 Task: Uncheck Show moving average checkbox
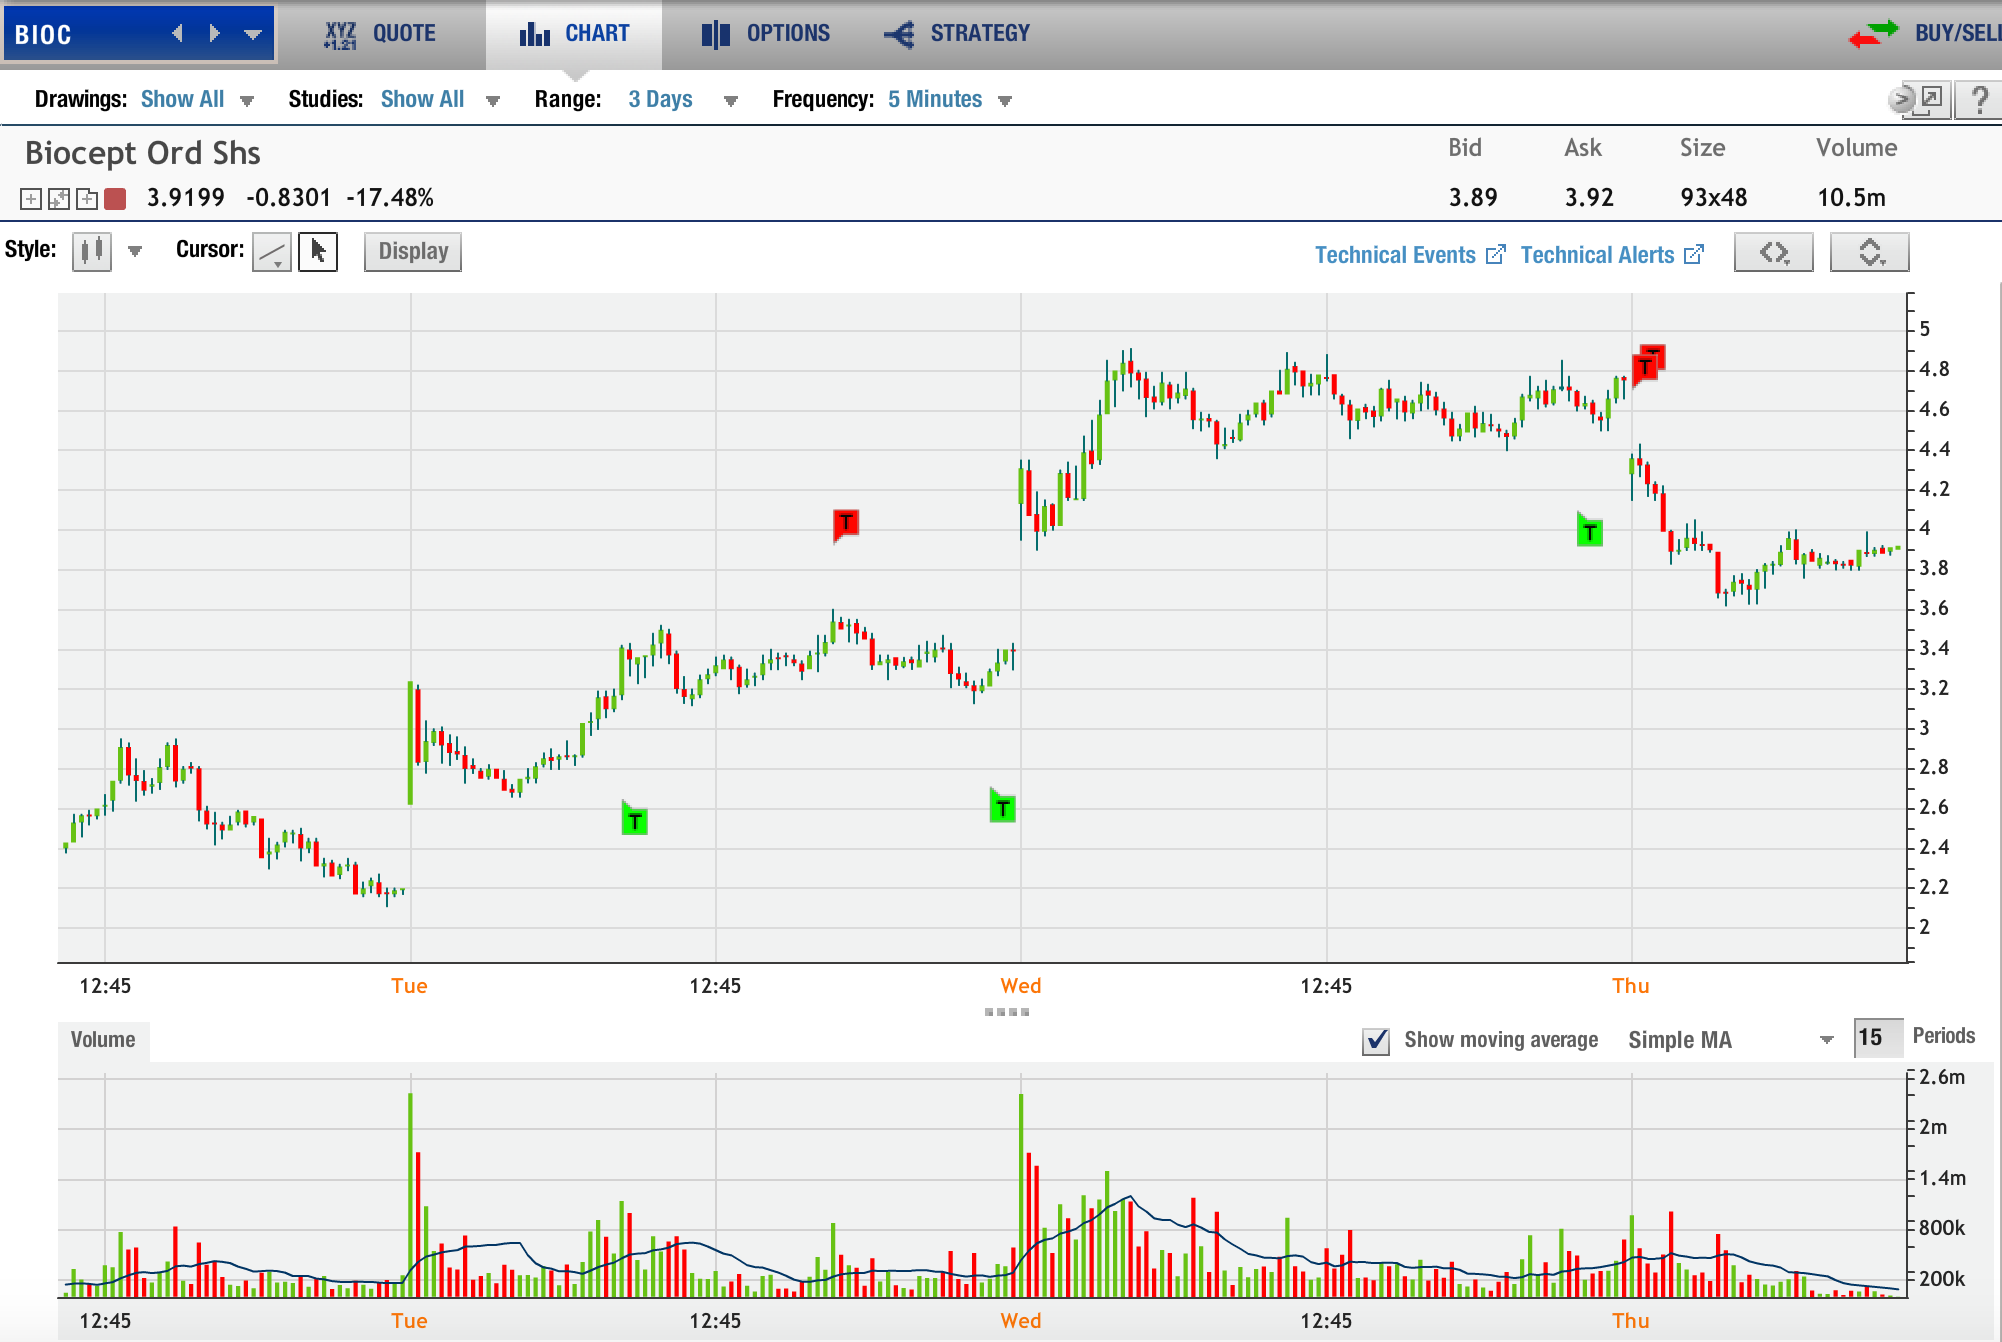(1376, 1041)
